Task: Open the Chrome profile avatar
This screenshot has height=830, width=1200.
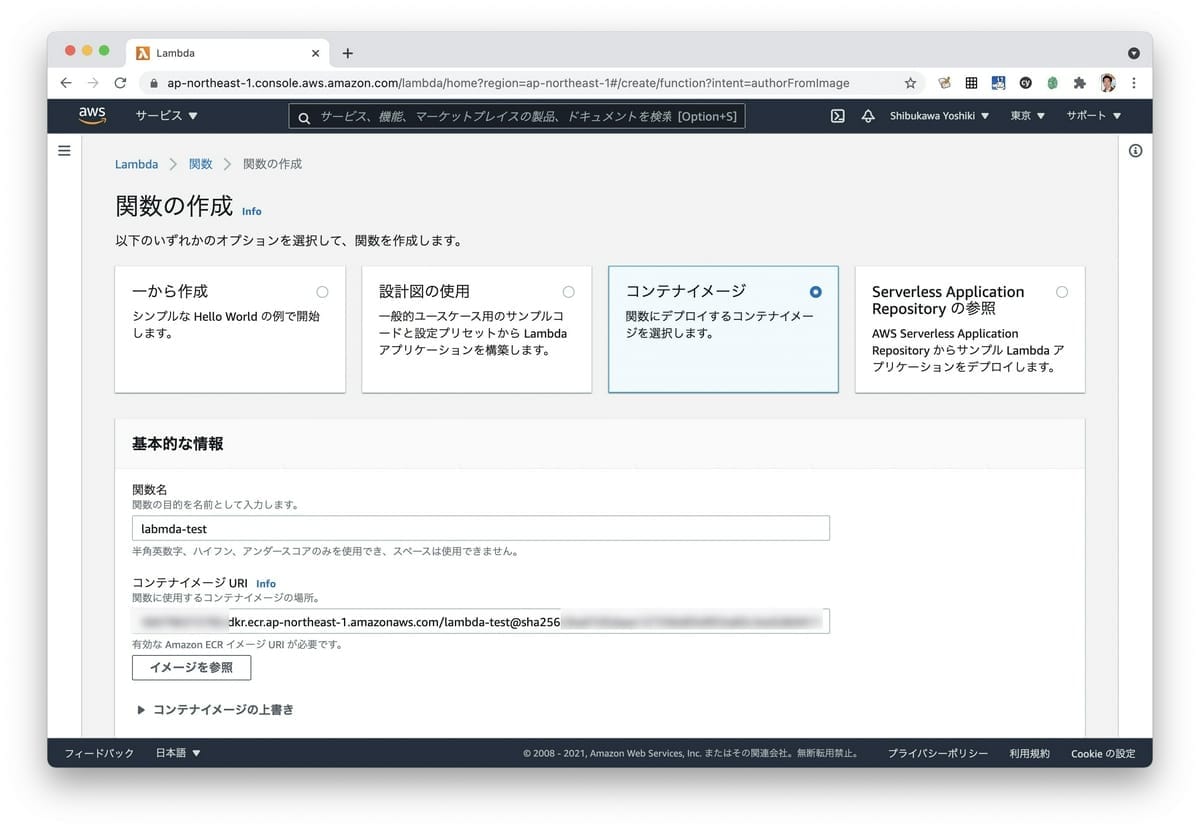Action: [1108, 83]
